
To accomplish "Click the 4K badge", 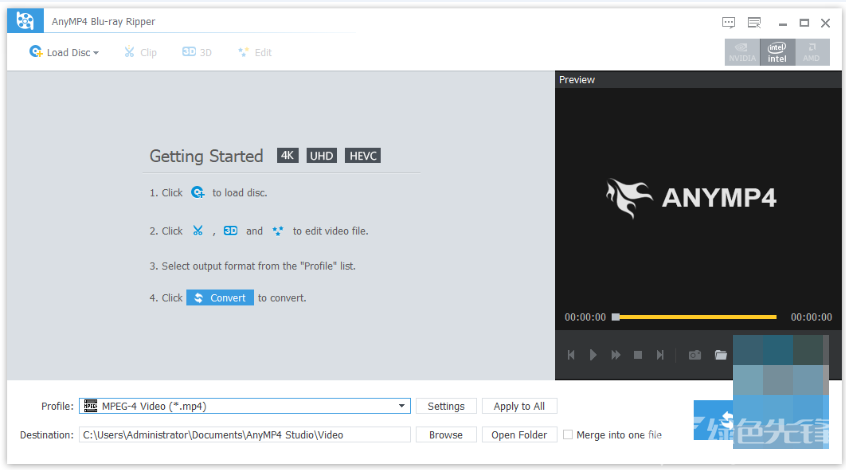I will 287,155.
